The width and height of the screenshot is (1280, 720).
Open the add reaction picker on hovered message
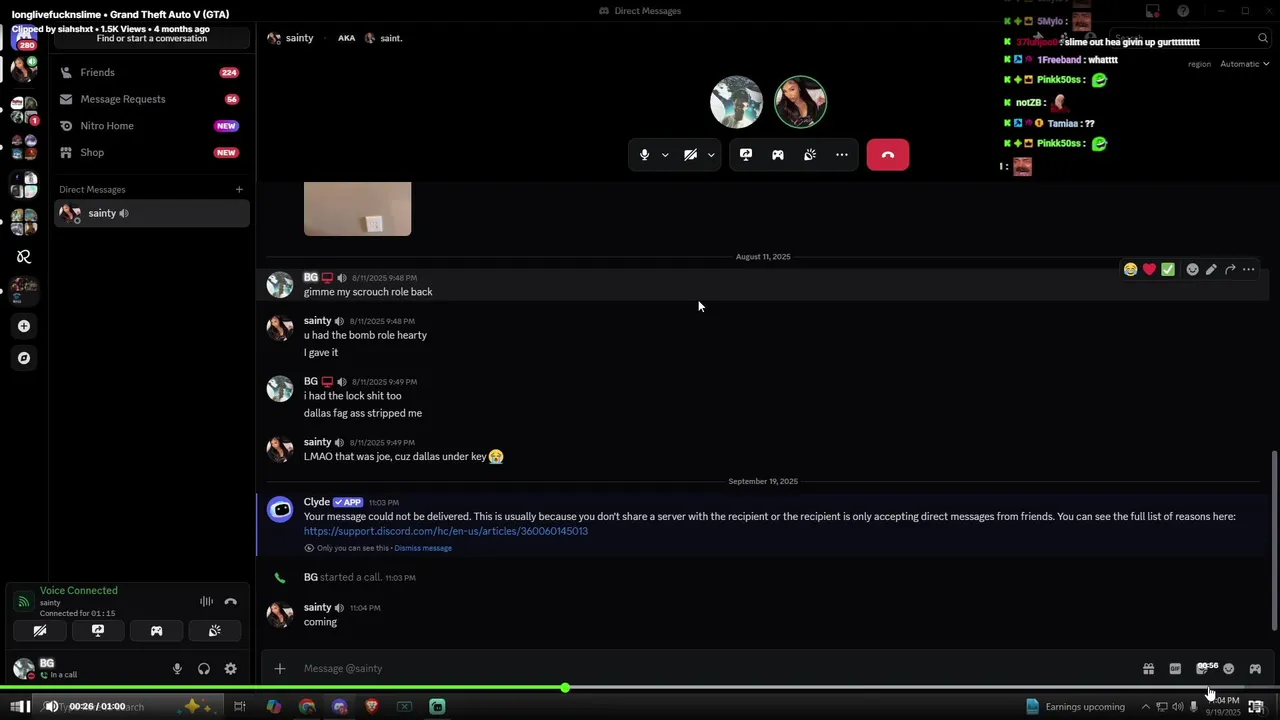click(x=1192, y=269)
